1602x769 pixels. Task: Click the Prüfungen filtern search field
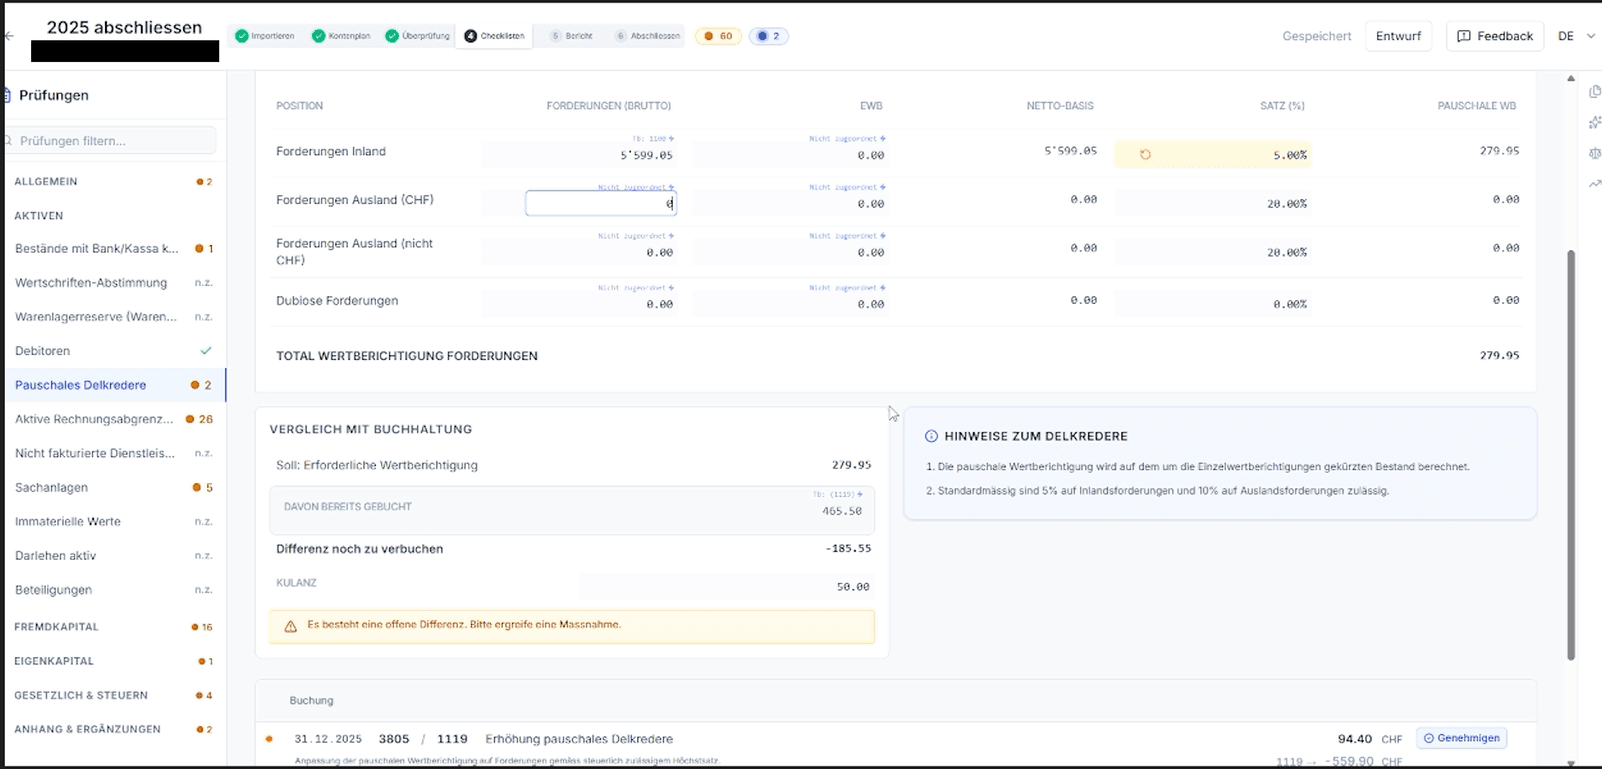(x=110, y=141)
